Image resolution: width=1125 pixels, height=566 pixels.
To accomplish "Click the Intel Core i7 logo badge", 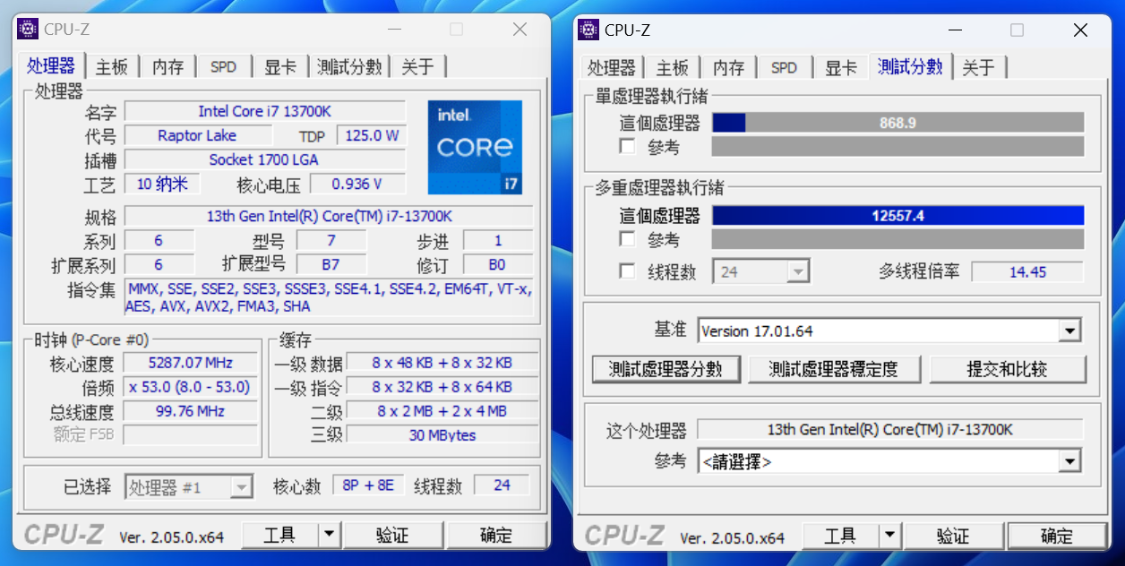I will 475,148.
